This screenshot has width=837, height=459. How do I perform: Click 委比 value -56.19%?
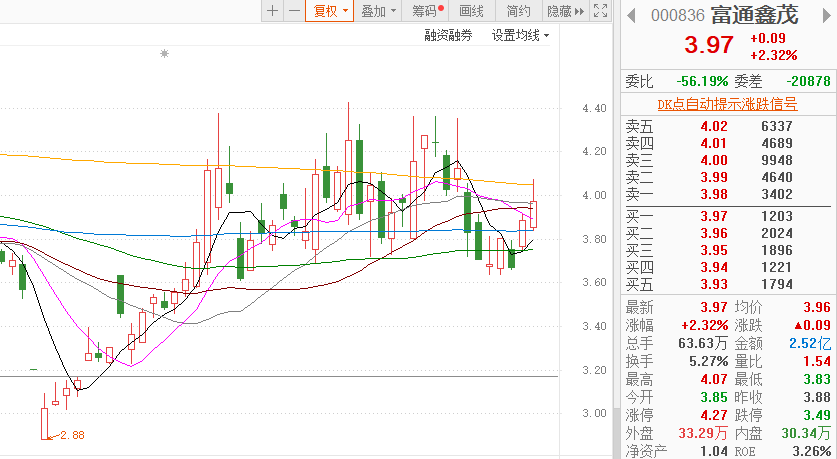(x=702, y=82)
